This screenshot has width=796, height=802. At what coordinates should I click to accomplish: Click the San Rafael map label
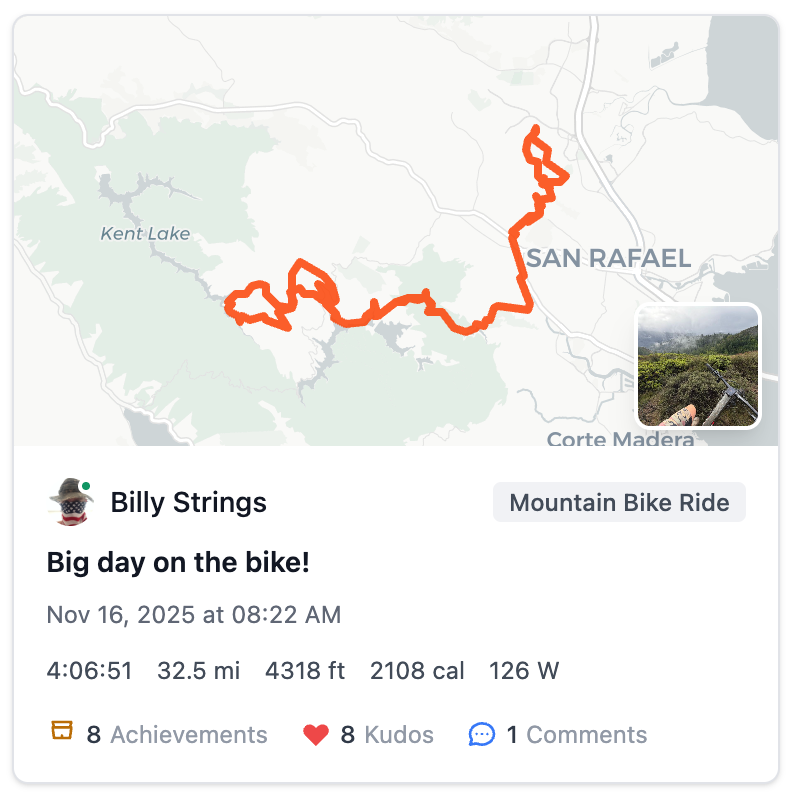point(608,258)
